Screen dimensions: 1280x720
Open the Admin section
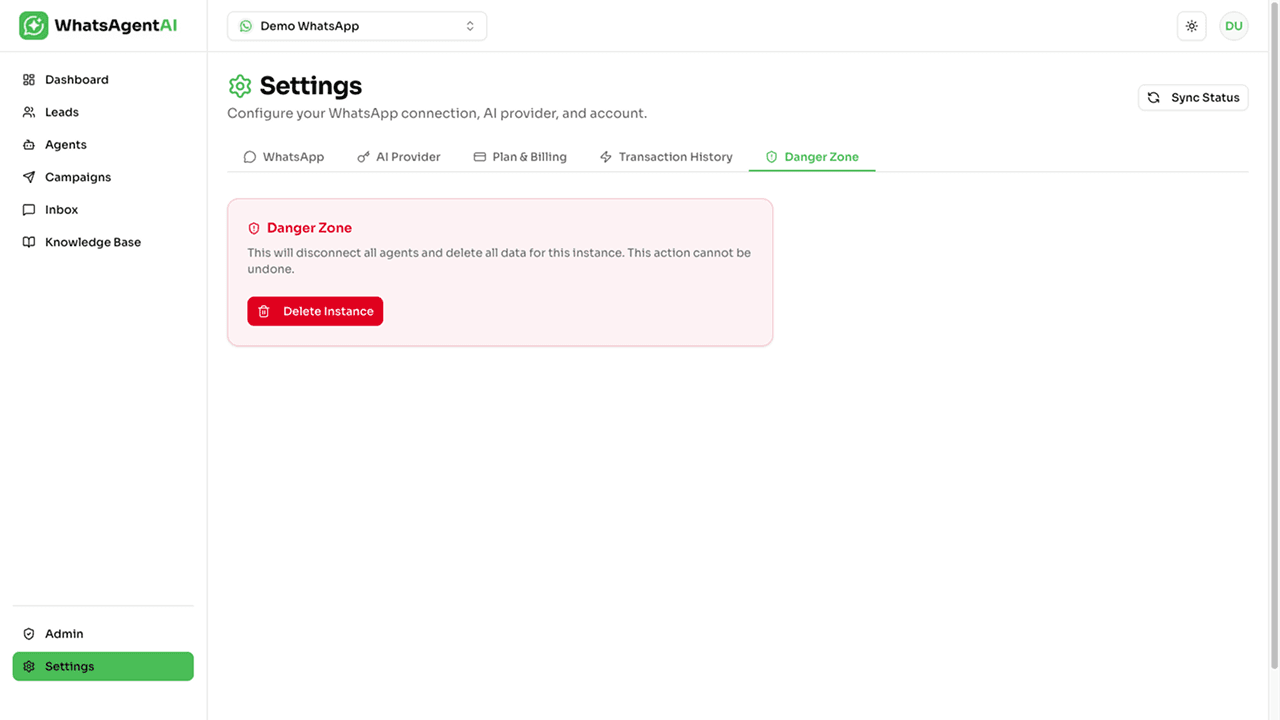pos(103,634)
